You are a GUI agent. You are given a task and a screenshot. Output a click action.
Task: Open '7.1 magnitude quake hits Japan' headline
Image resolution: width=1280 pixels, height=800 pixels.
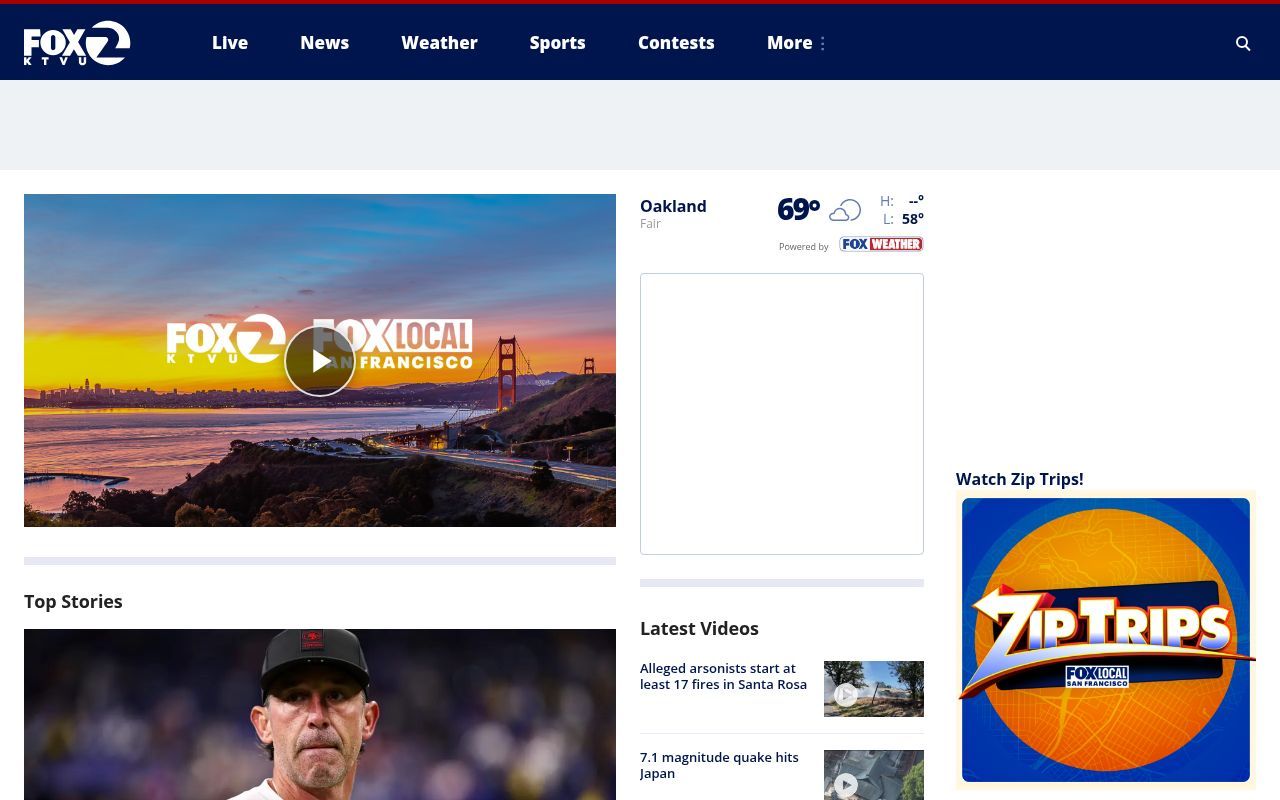pos(719,765)
